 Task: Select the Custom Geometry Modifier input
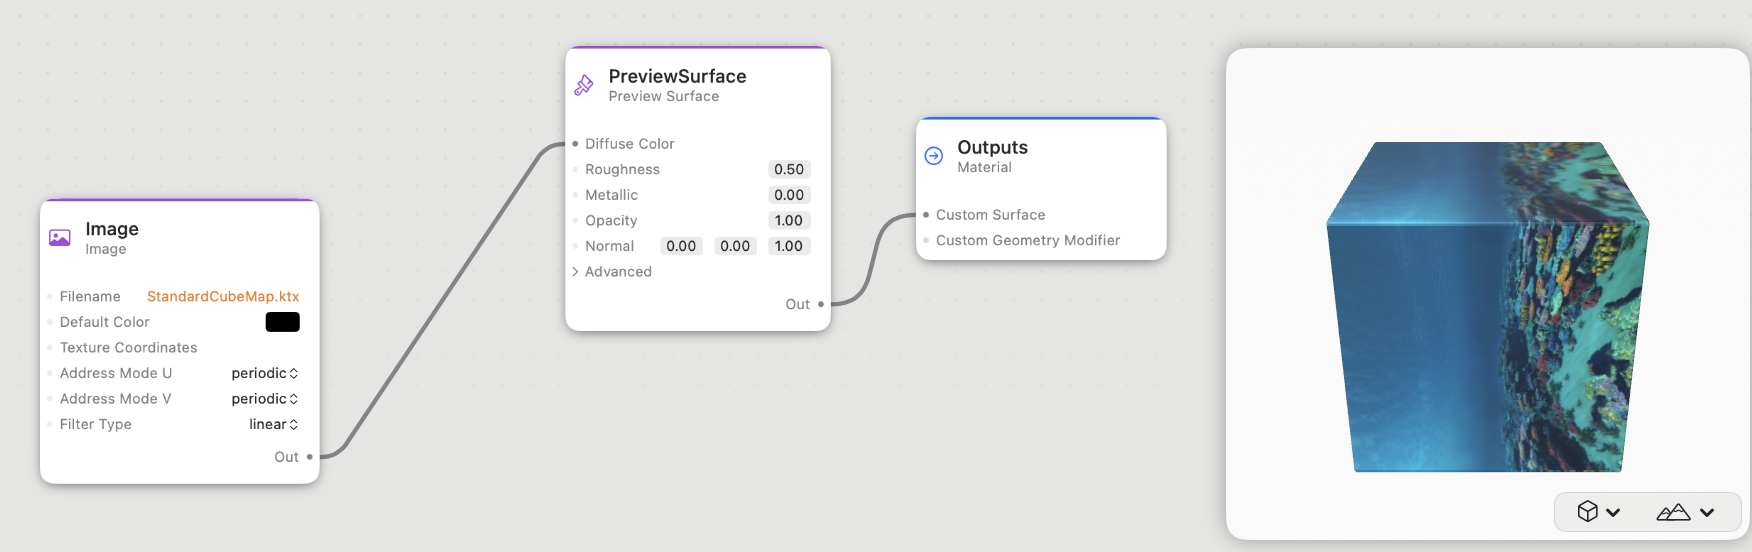tap(1028, 240)
